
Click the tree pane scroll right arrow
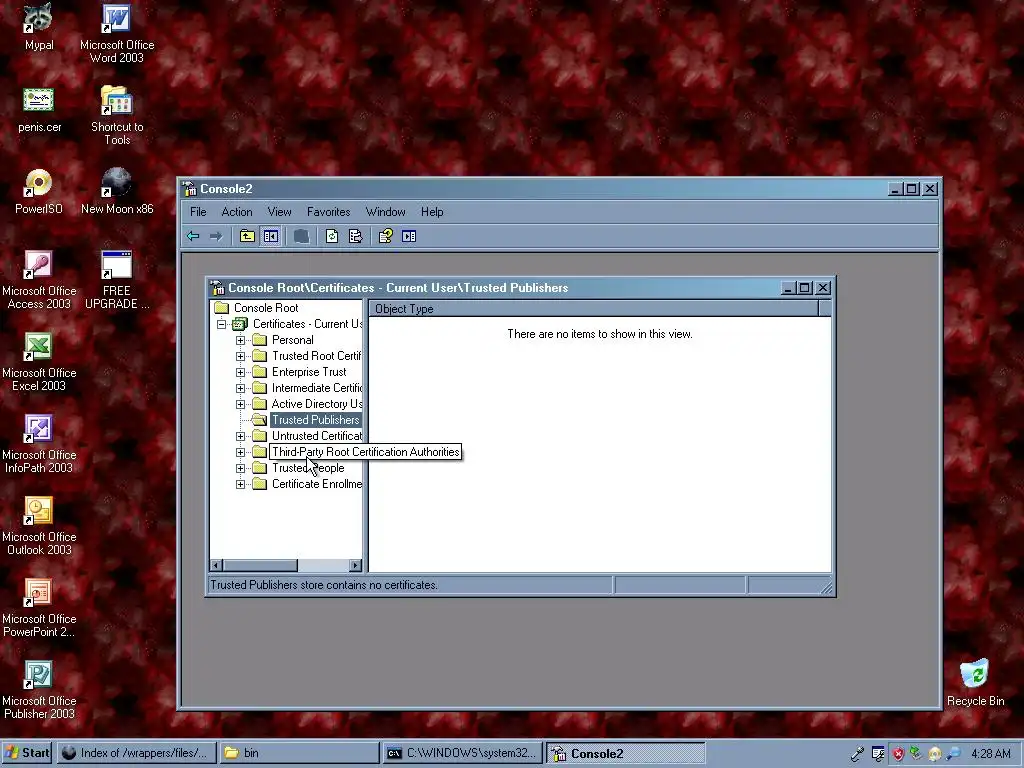(x=355, y=565)
